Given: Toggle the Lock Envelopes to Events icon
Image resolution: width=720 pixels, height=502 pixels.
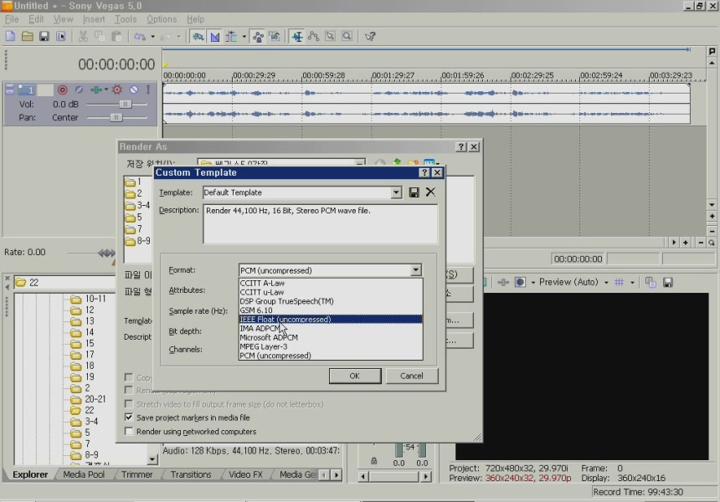Looking at the screenshot, I should (258, 36).
